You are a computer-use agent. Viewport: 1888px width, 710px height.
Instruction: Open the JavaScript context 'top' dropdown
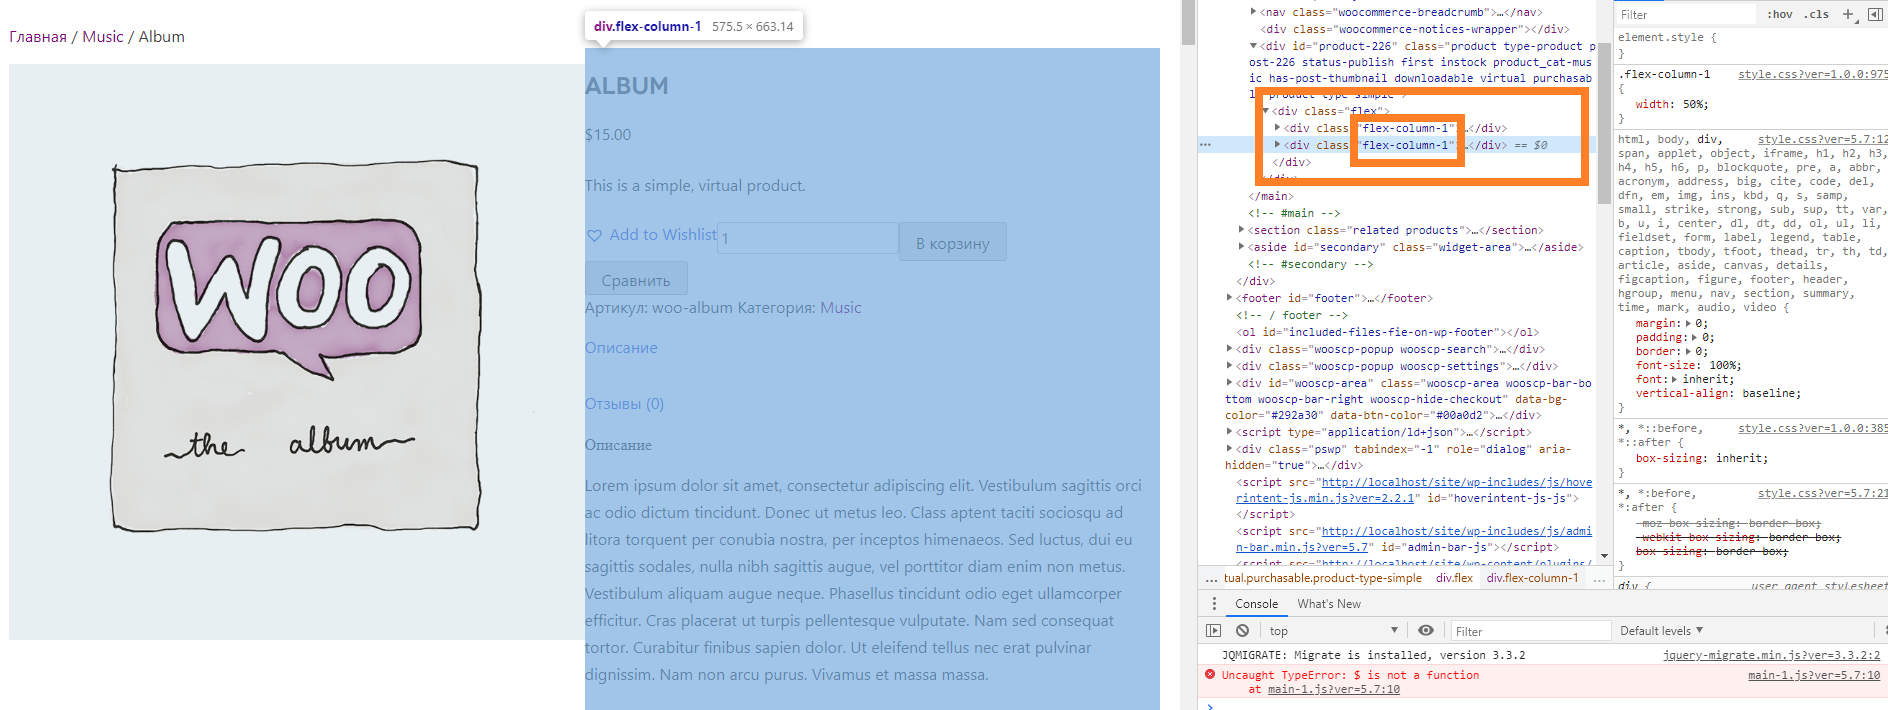click(1333, 631)
